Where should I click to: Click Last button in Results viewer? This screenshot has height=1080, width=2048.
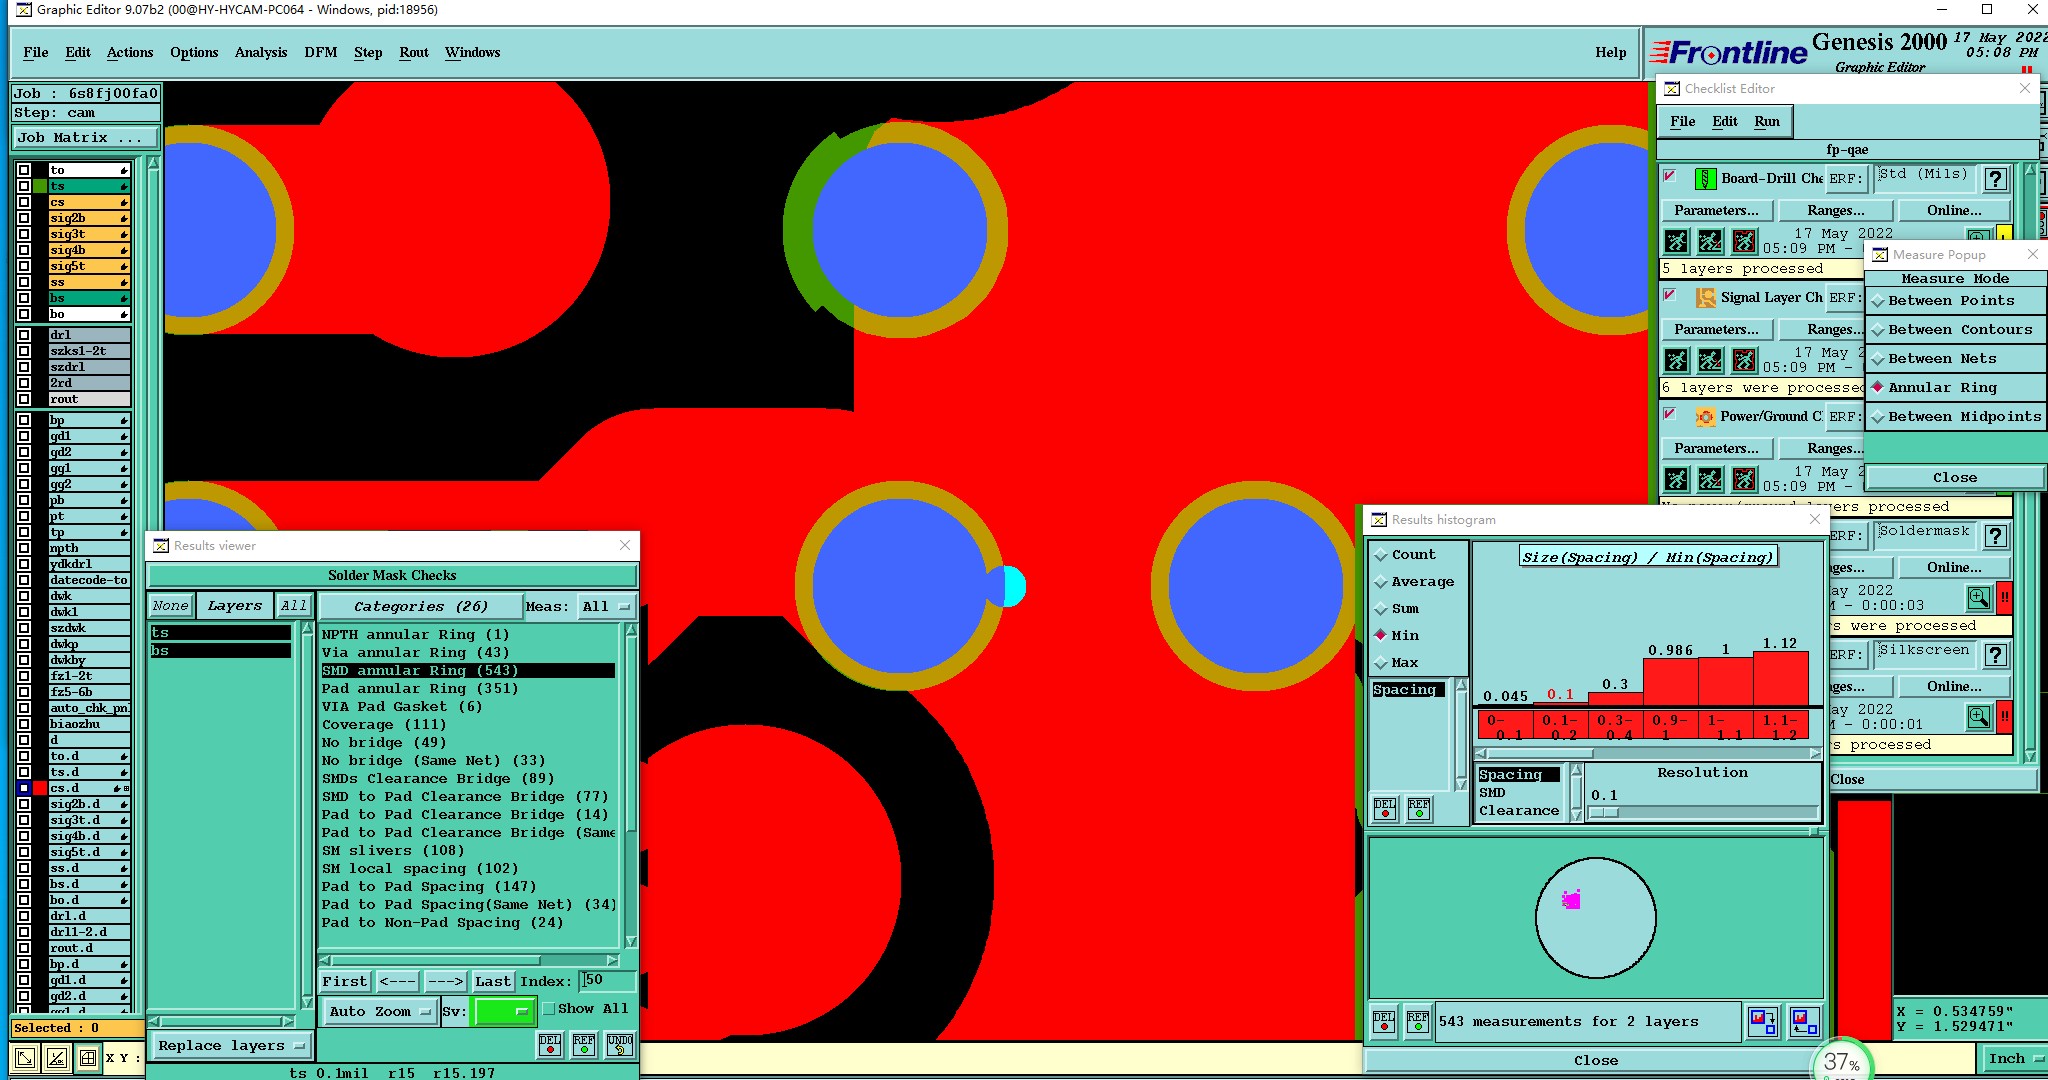(x=493, y=982)
